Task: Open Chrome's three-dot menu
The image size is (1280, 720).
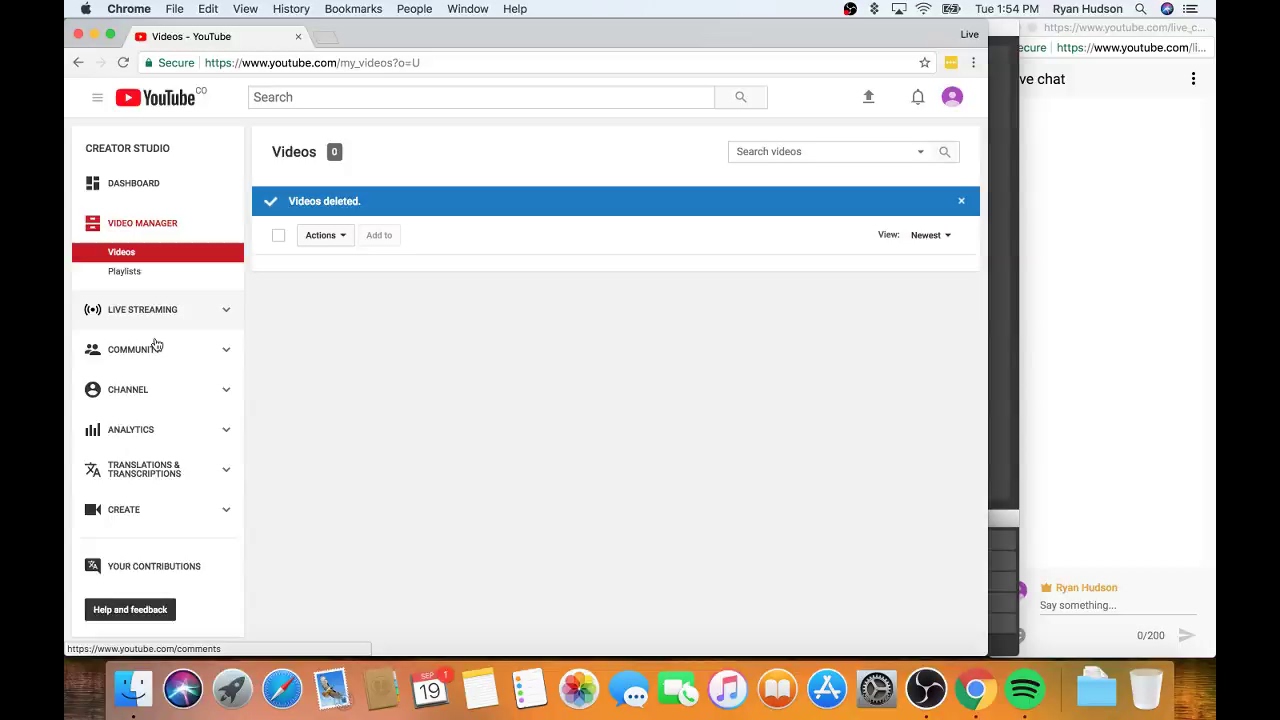Action: pyautogui.click(x=973, y=63)
